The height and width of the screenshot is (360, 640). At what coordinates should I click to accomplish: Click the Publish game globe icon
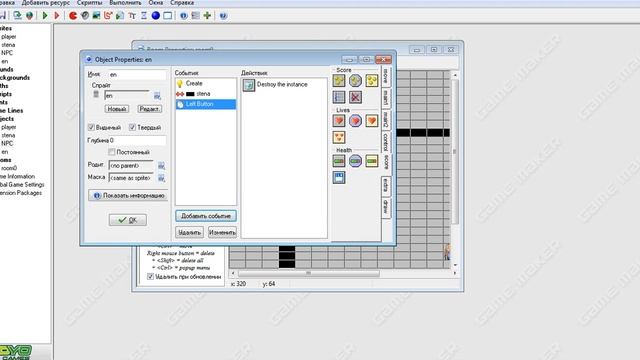[x=29, y=16]
